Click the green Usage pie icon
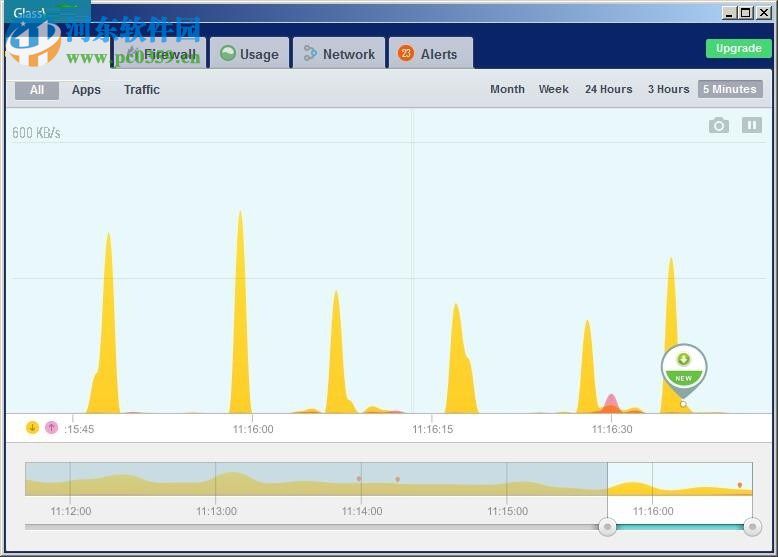 (228, 54)
